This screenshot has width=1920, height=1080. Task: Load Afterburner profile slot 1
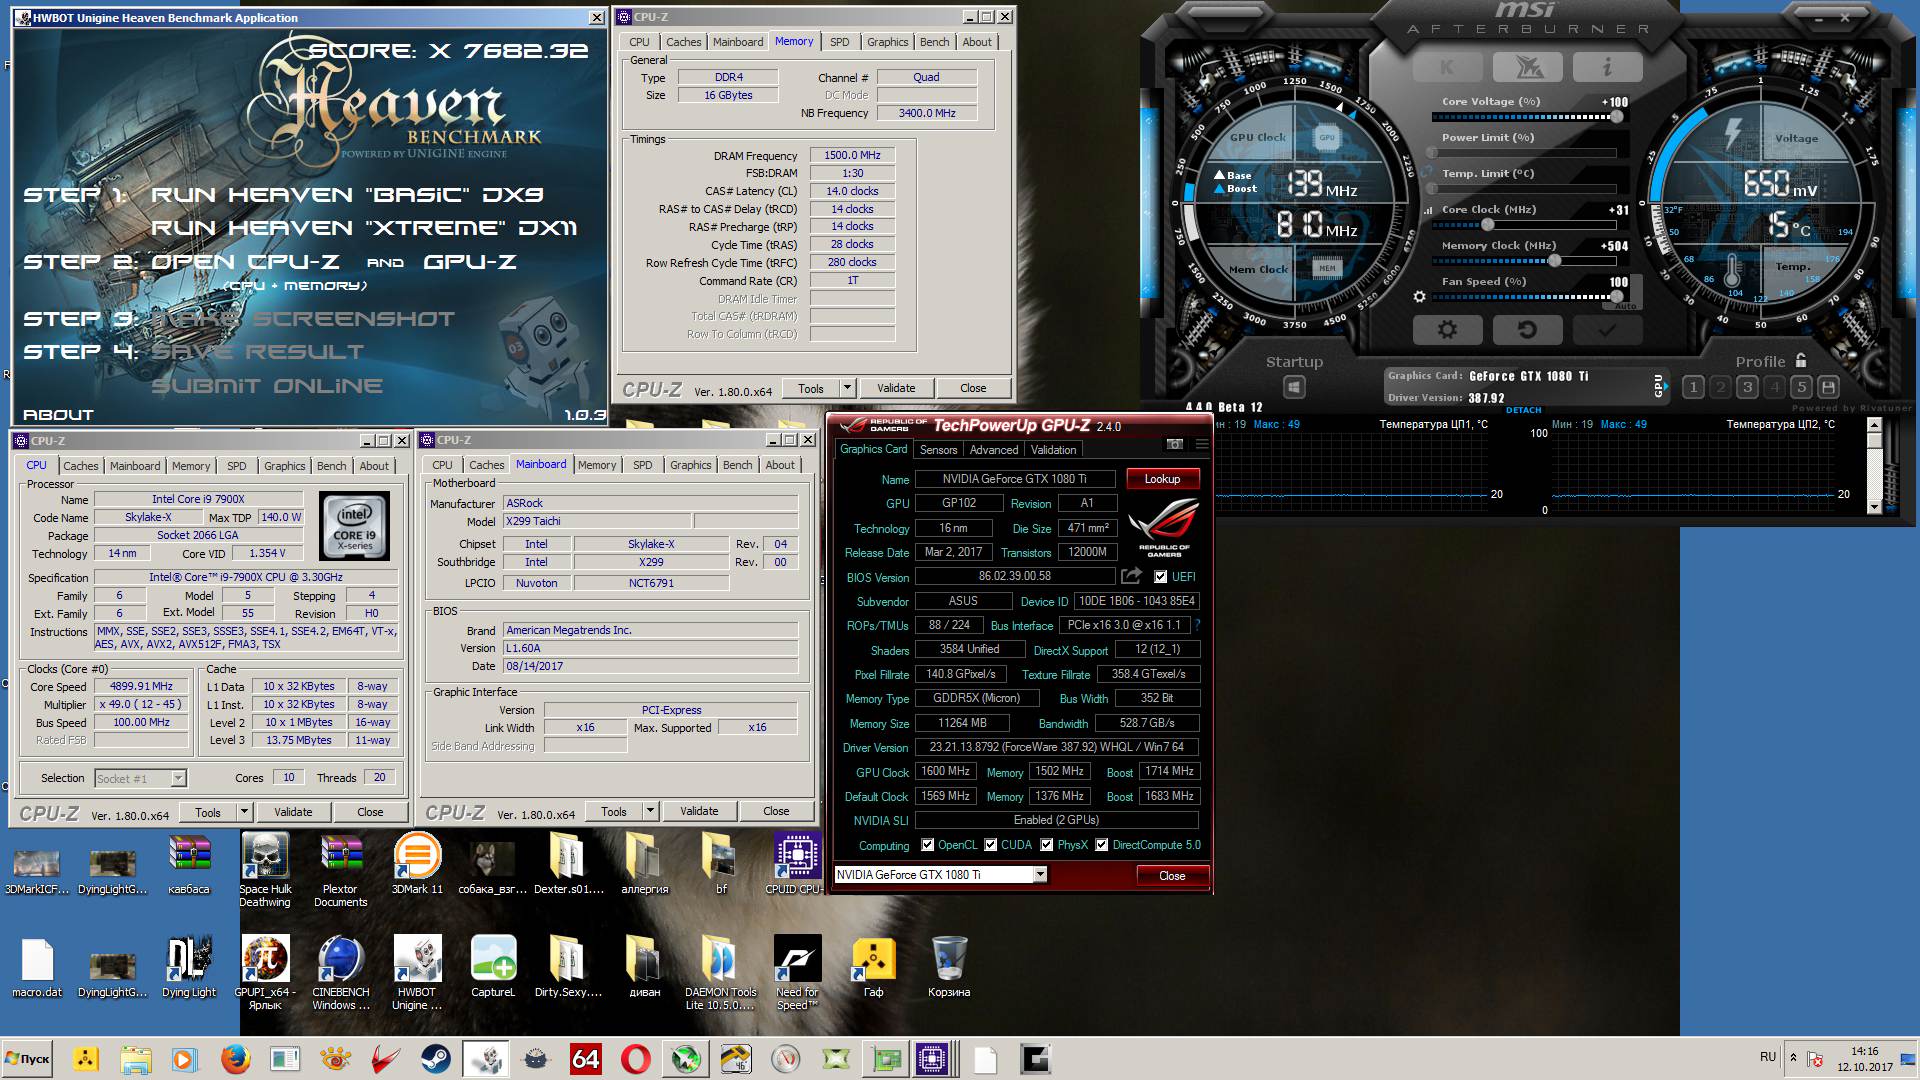point(1693,387)
